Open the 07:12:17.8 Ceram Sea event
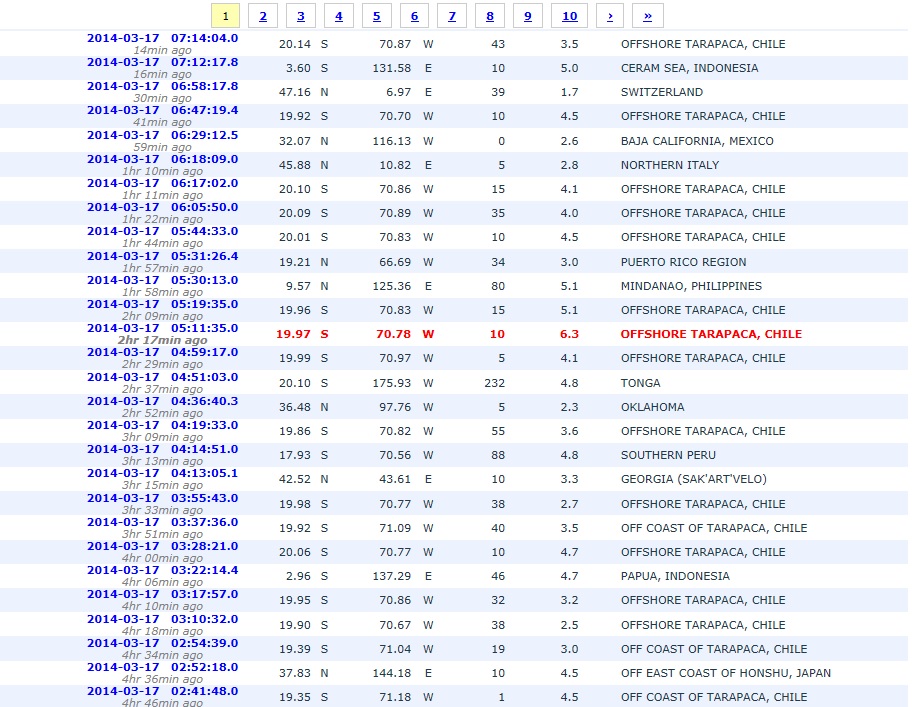912x707 pixels. 162,62
